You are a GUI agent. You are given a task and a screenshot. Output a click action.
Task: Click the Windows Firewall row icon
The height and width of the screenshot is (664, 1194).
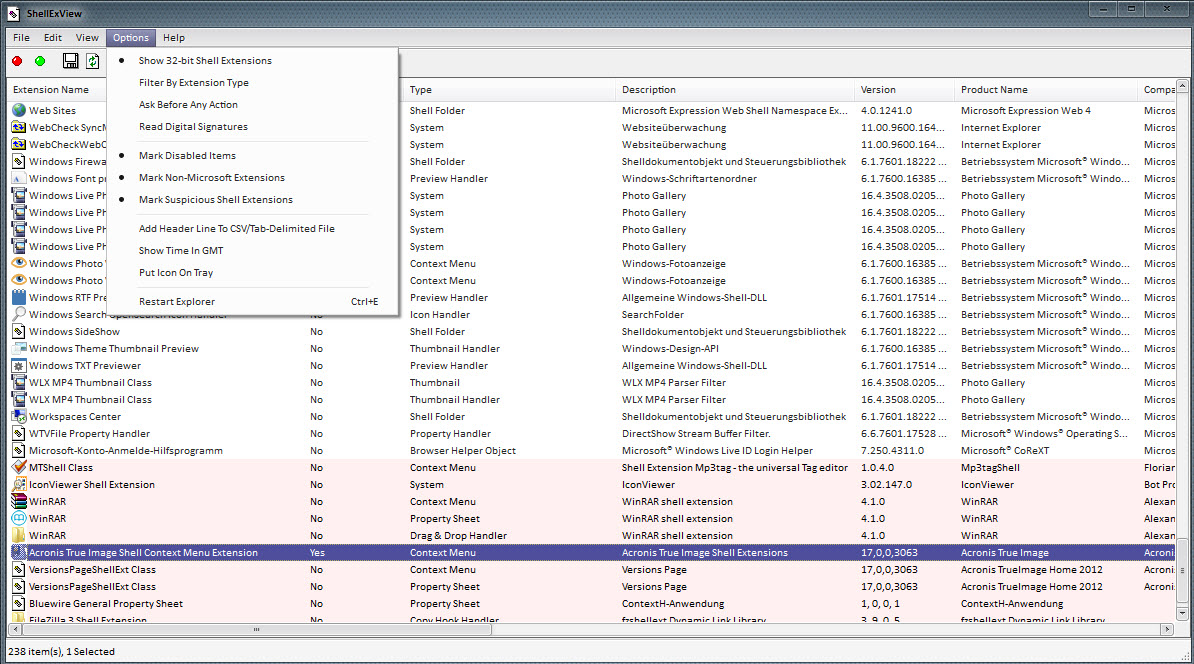[x=19, y=161]
